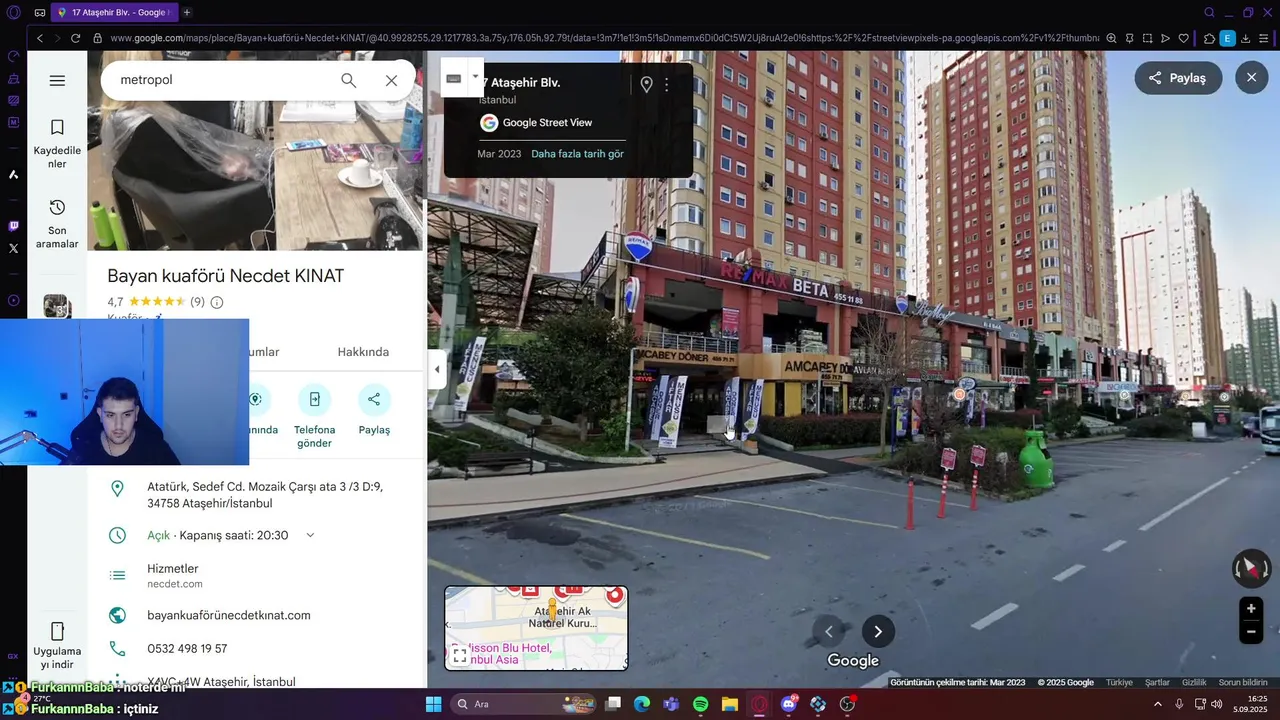Clear the metropol search text
This screenshot has width=1280, height=720.
point(391,80)
